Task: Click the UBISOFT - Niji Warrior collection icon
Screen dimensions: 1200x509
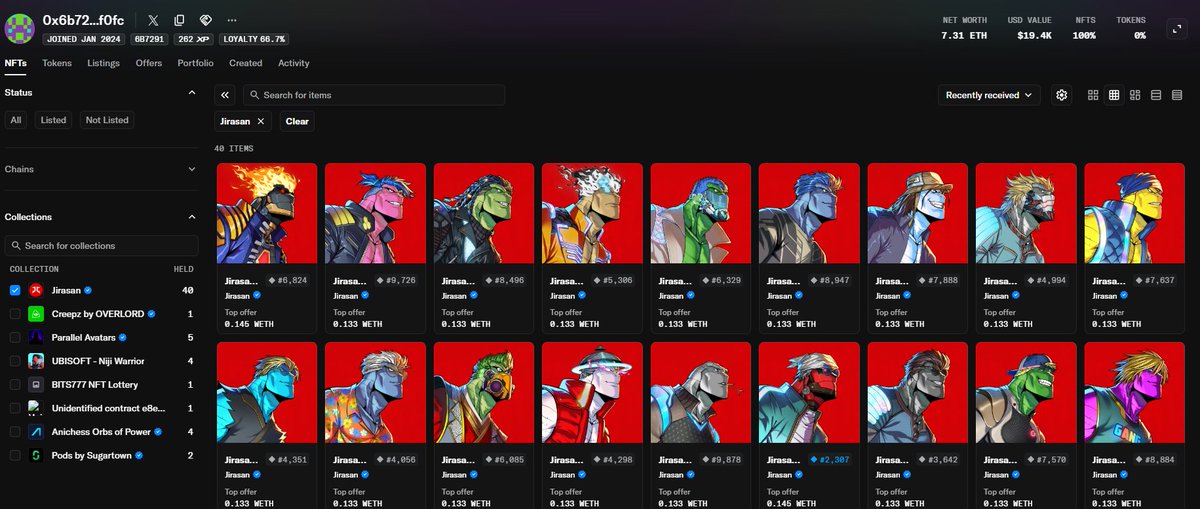Action: [36, 361]
